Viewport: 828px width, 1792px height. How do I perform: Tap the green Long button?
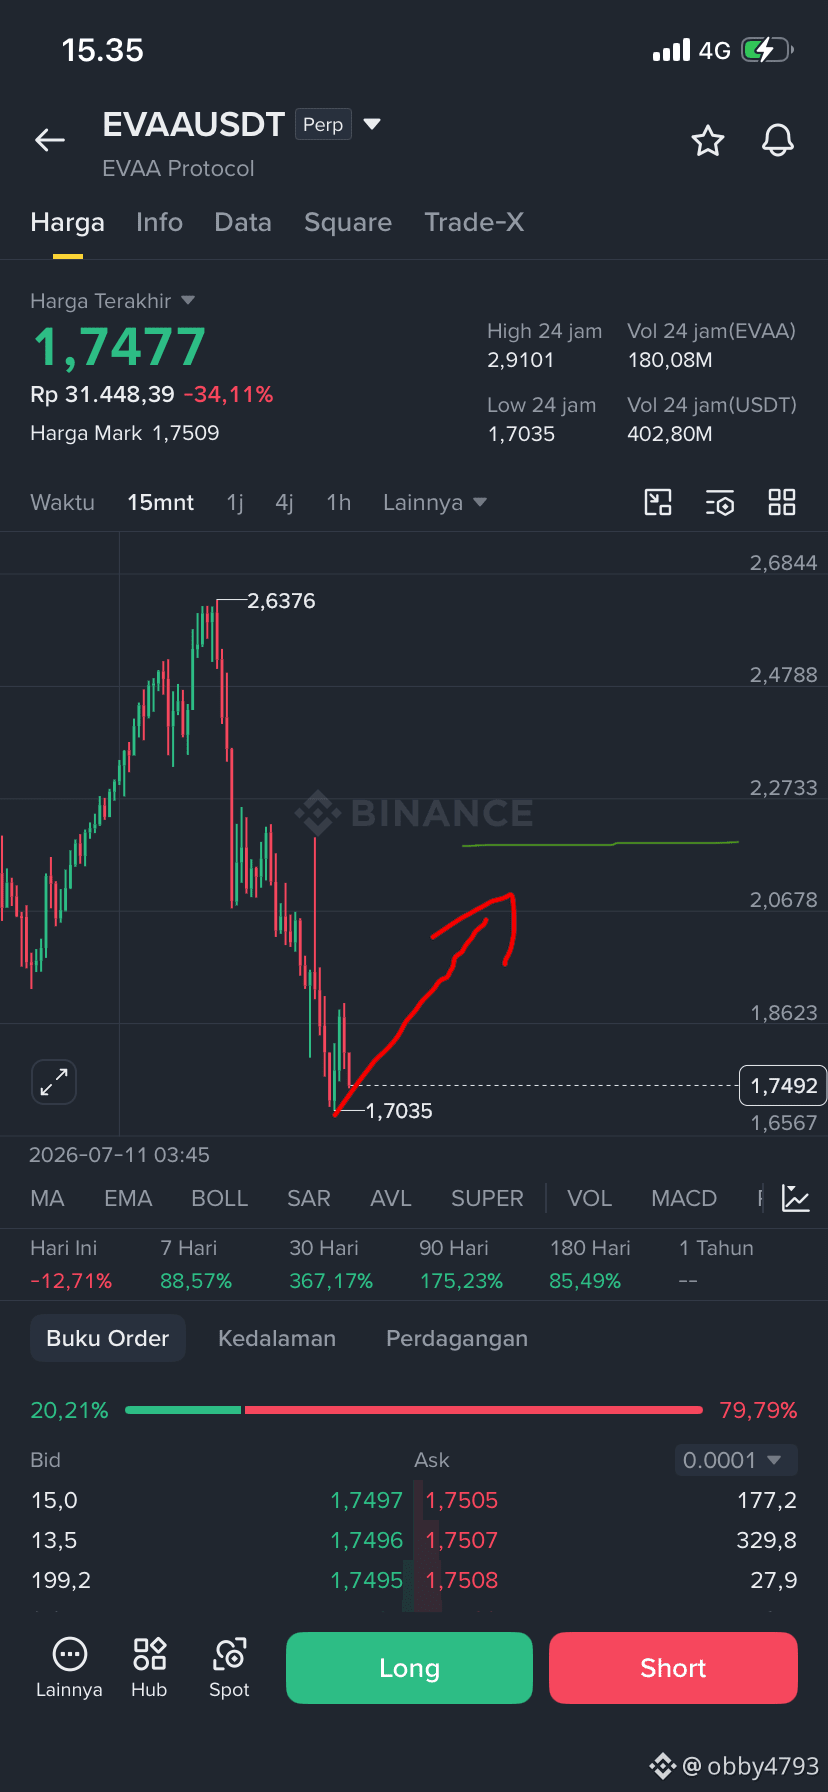409,1668
